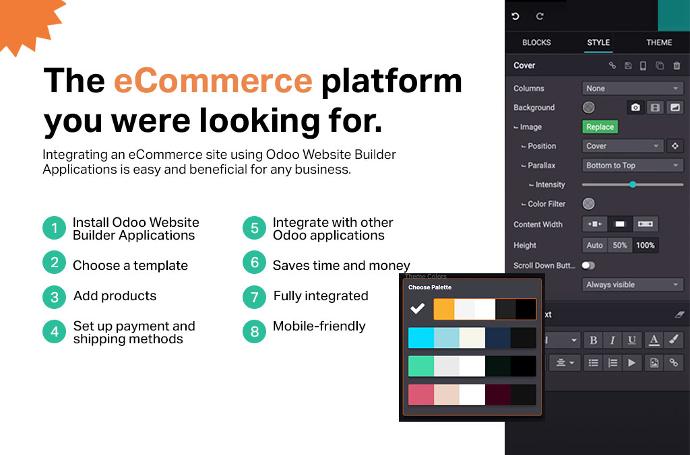Image resolution: width=690 pixels, height=455 pixels.
Task: Click the 'Saves time and money' item
Action: [341, 265]
